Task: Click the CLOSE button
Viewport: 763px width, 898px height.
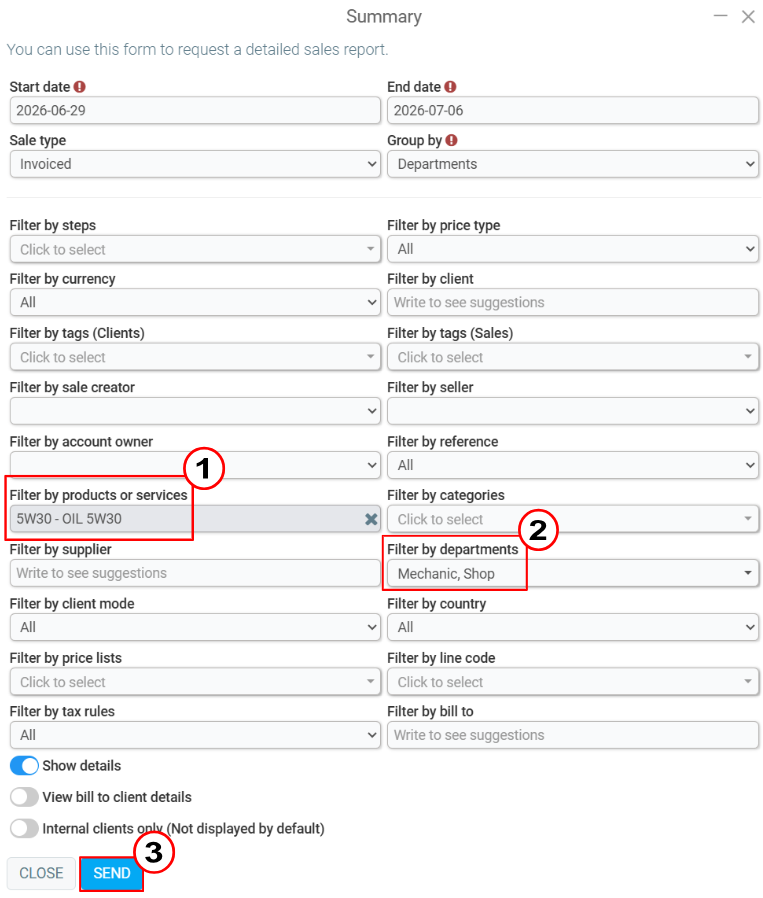Action: click(41, 873)
